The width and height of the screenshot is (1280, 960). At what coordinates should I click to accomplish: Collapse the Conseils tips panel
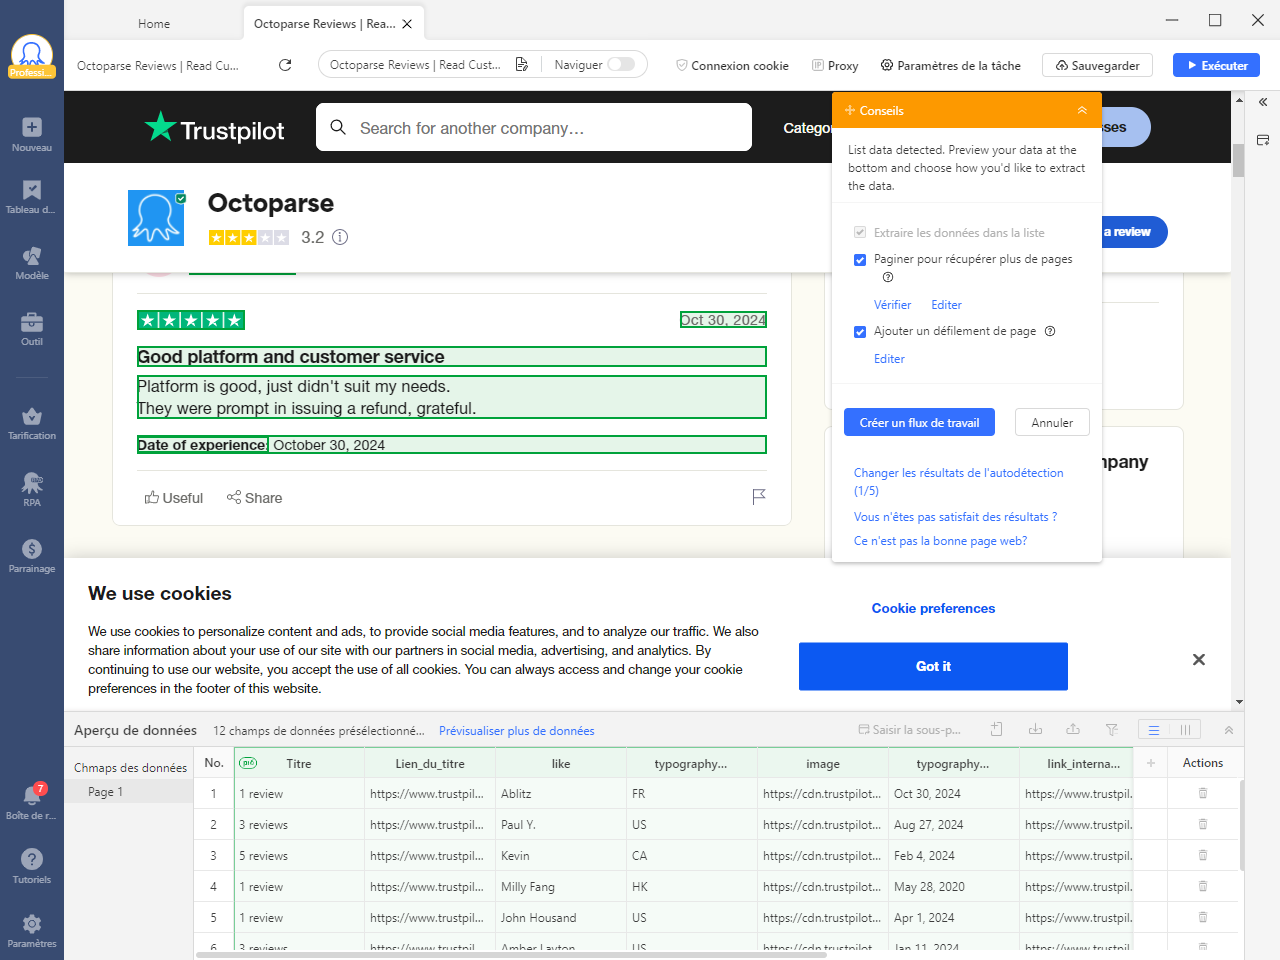click(1082, 110)
